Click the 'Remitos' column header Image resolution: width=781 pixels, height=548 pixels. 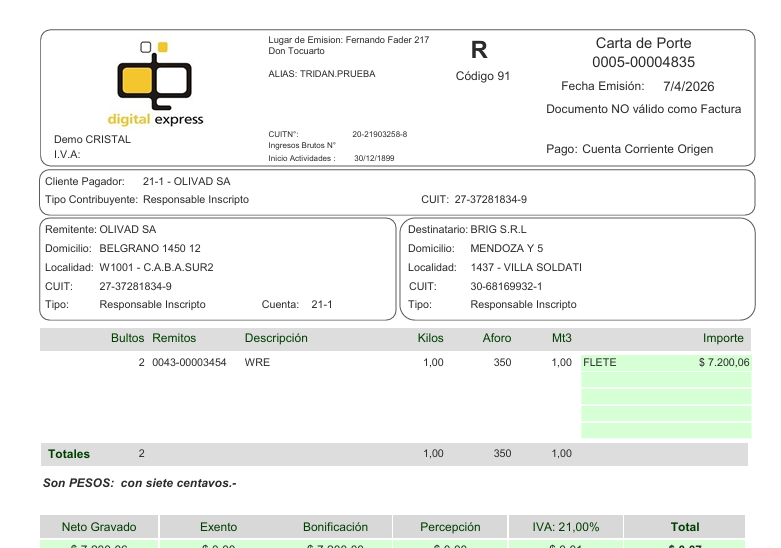[x=174, y=338]
